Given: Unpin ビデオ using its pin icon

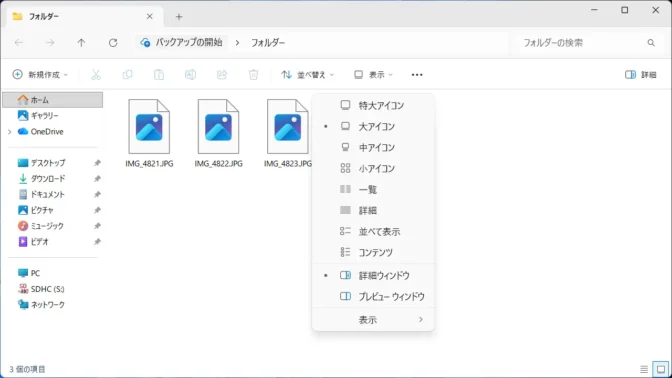Looking at the screenshot, I should pyautogui.click(x=97, y=242).
